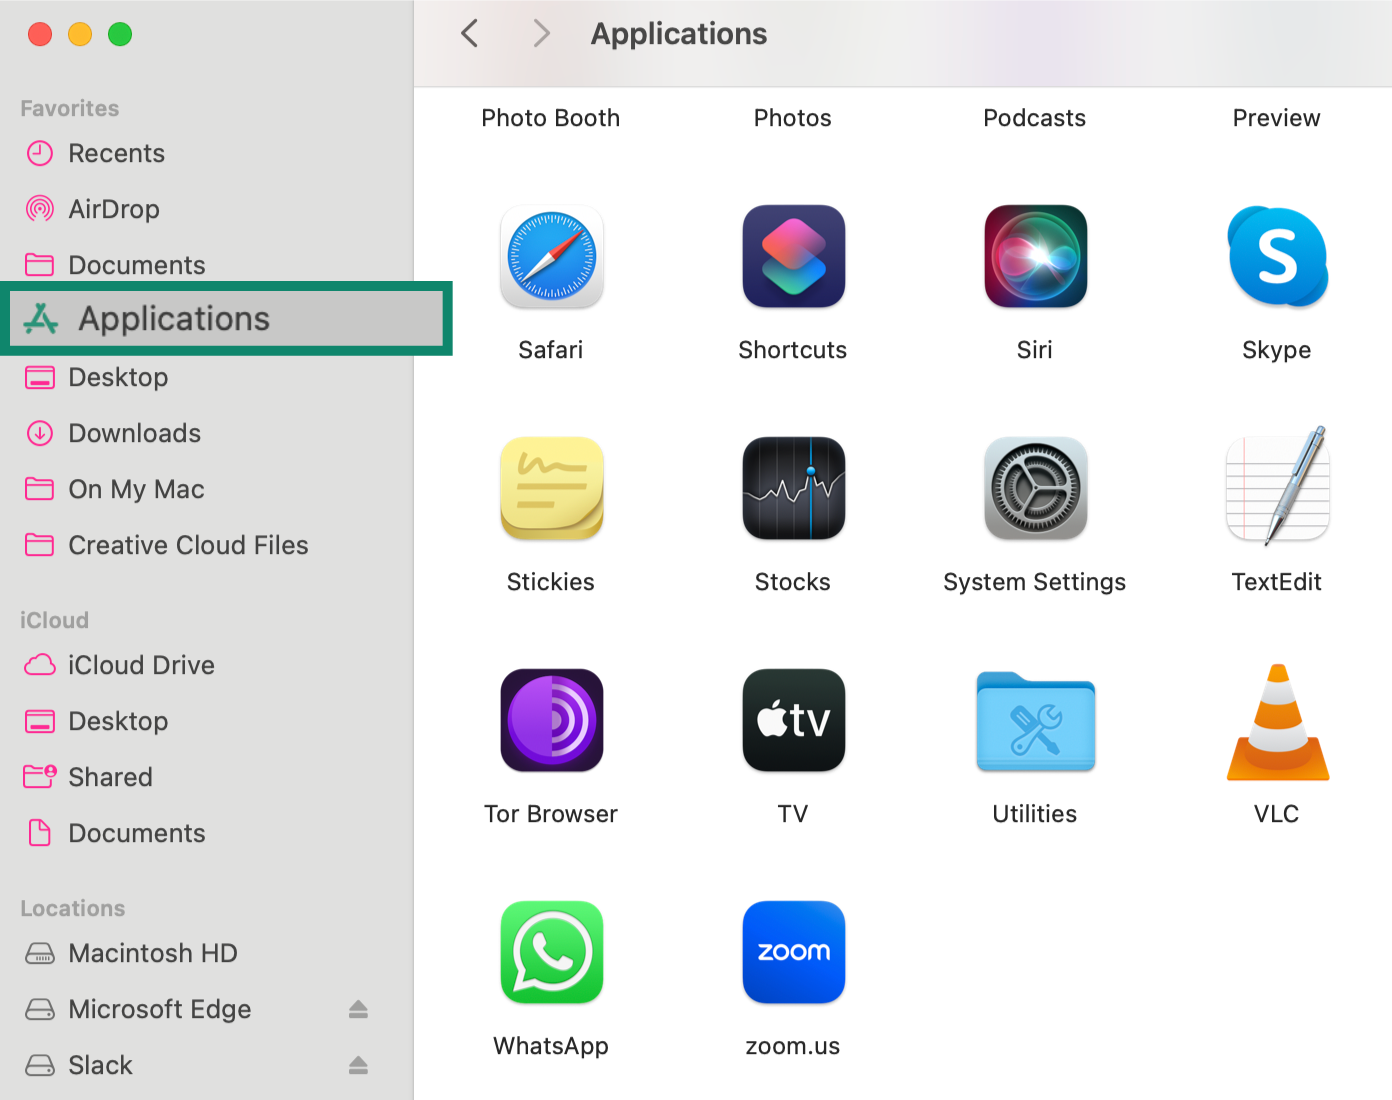The image size is (1392, 1100).
Task: Eject the Microsoft Edge disk
Action: click(x=358, y=1009)
